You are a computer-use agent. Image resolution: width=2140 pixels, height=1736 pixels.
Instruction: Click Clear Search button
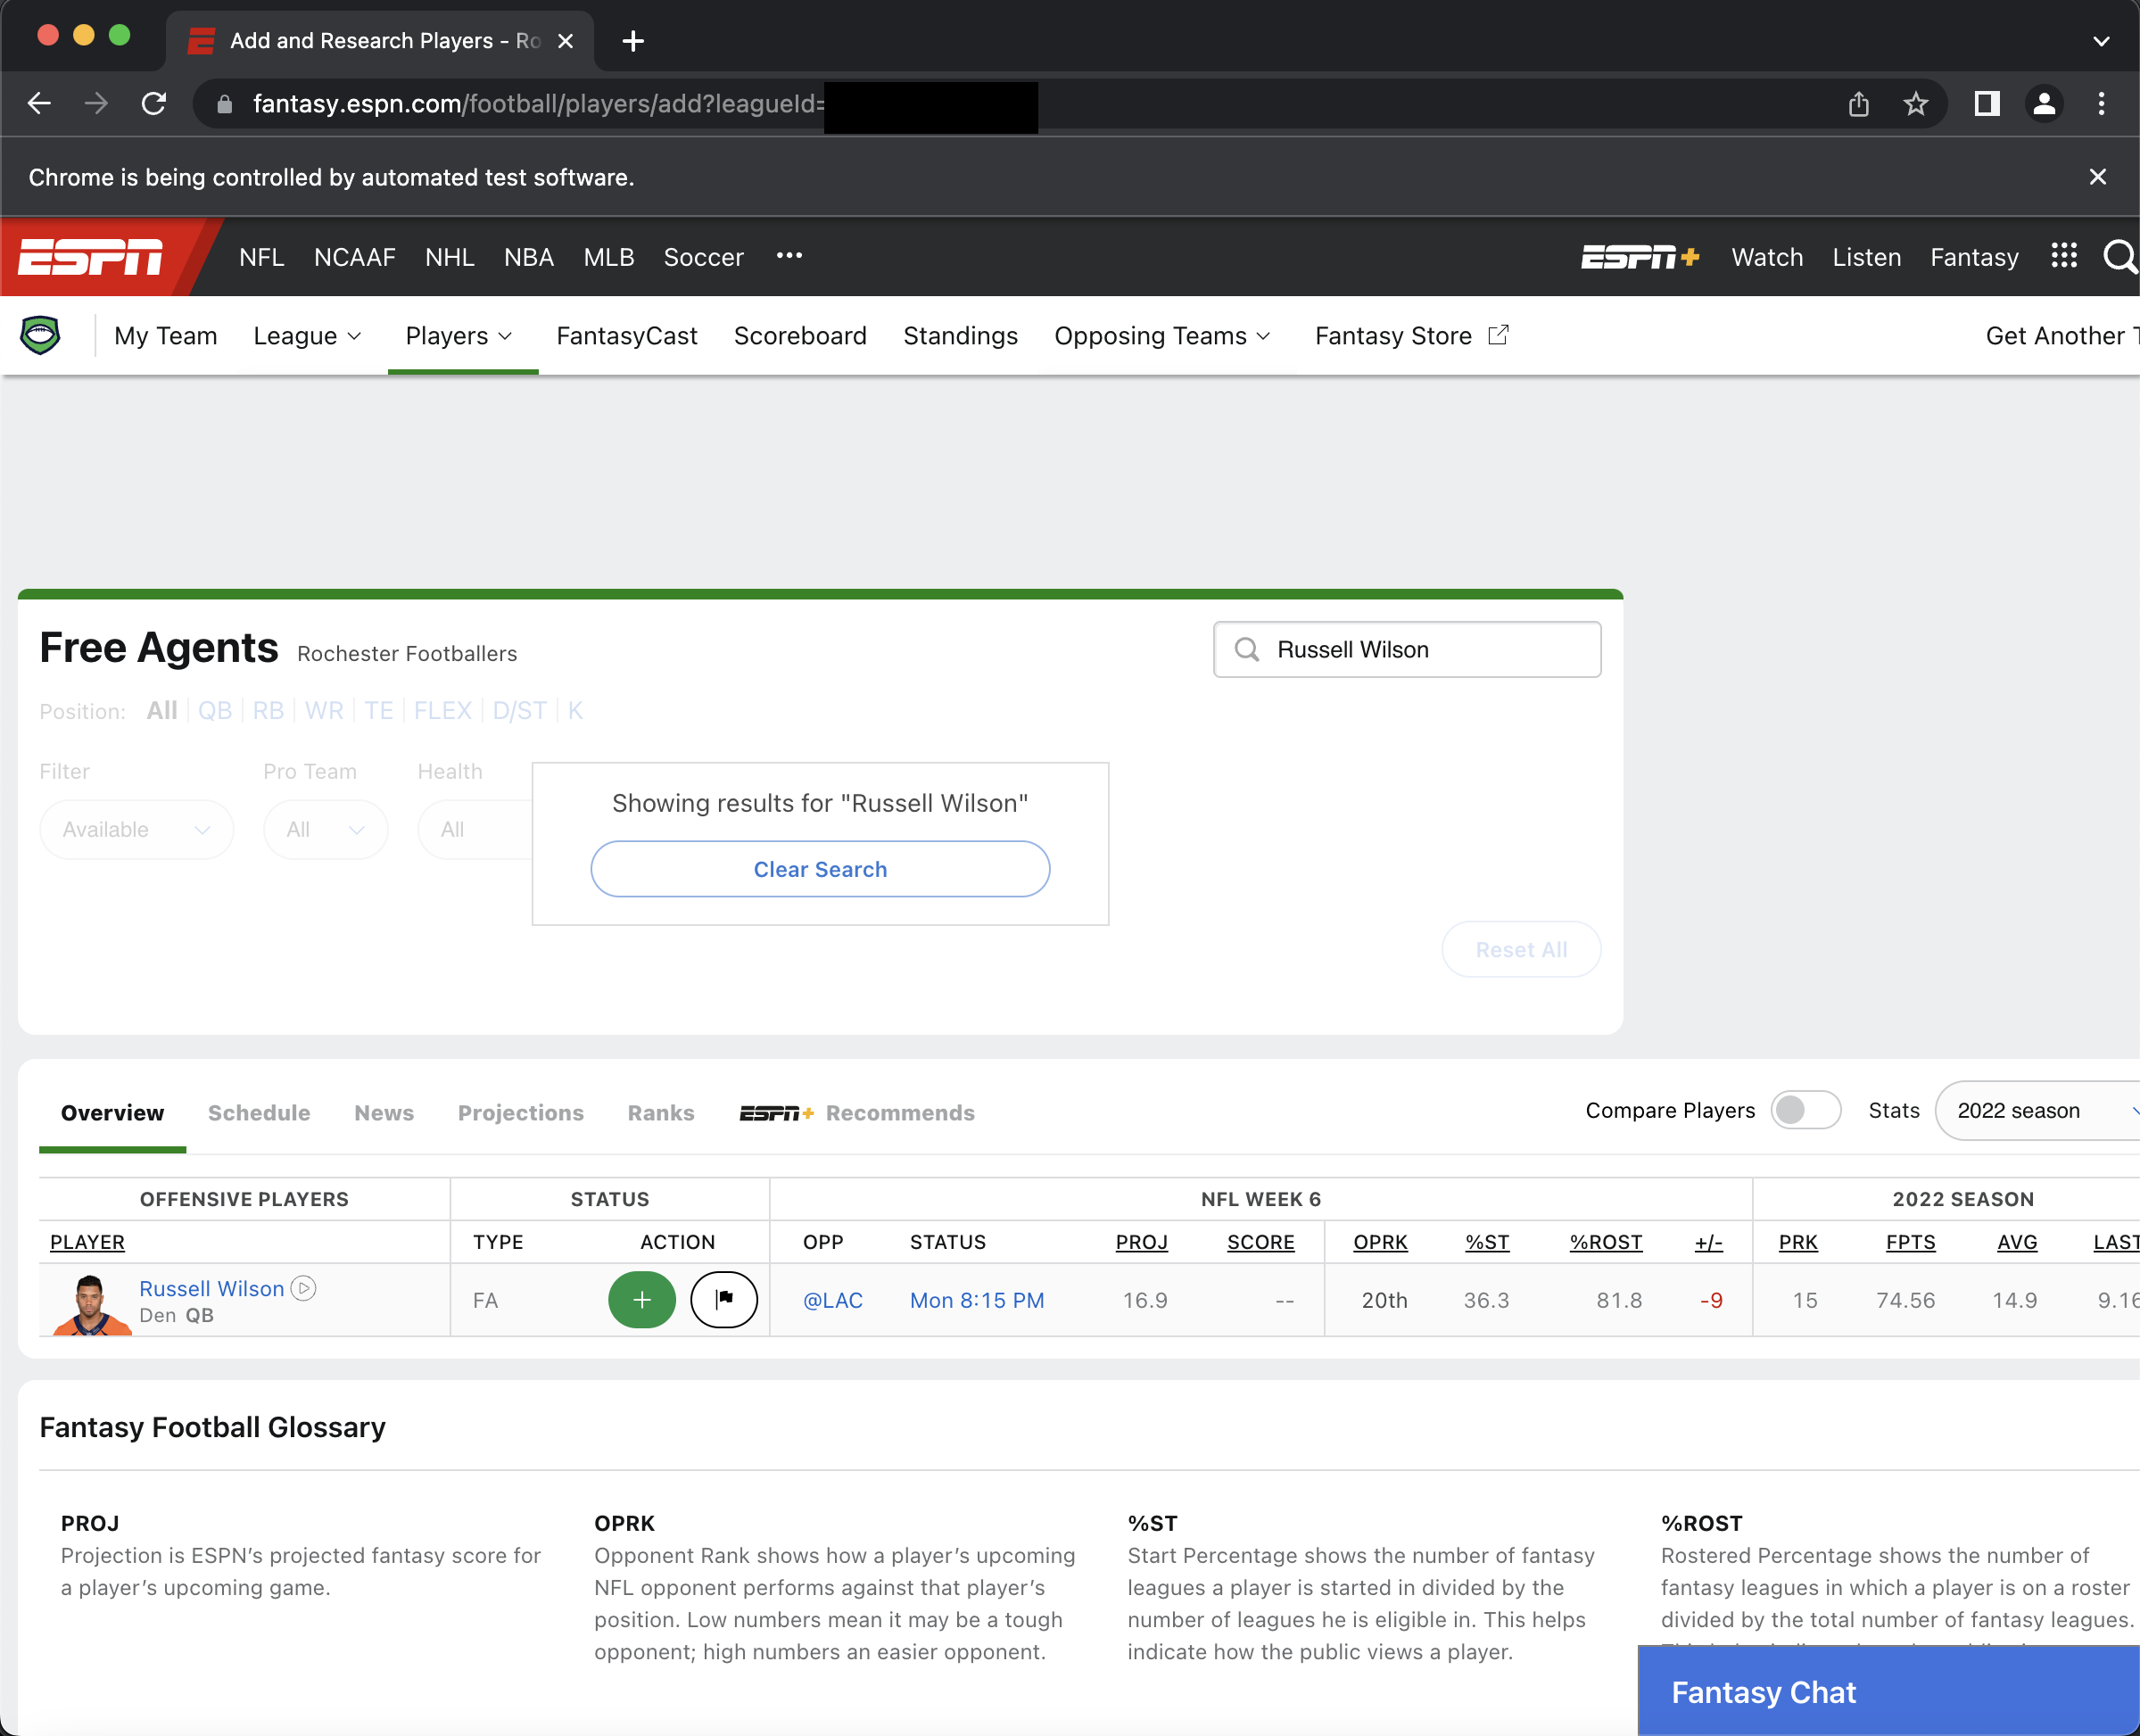click(x=820, y=869)
